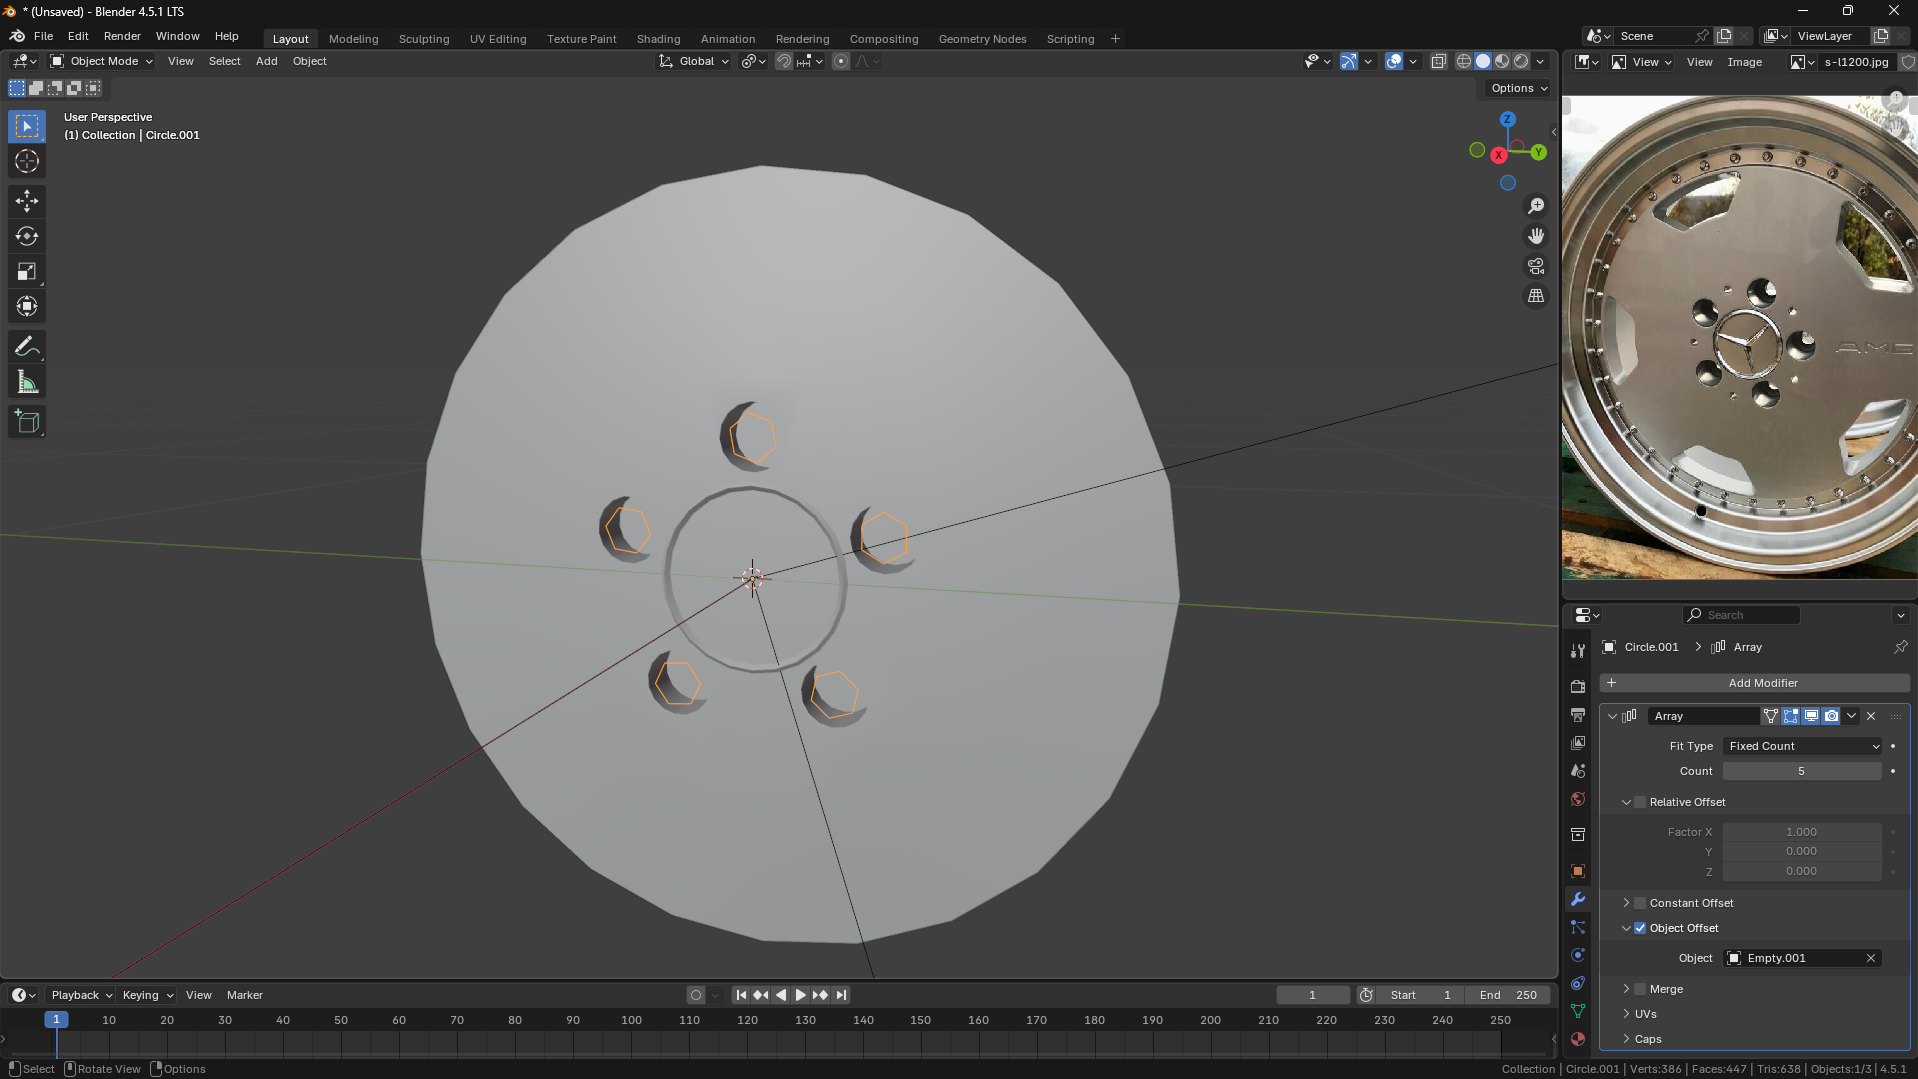Click the properties Search field
1918x1079 pixels.
1741,615
